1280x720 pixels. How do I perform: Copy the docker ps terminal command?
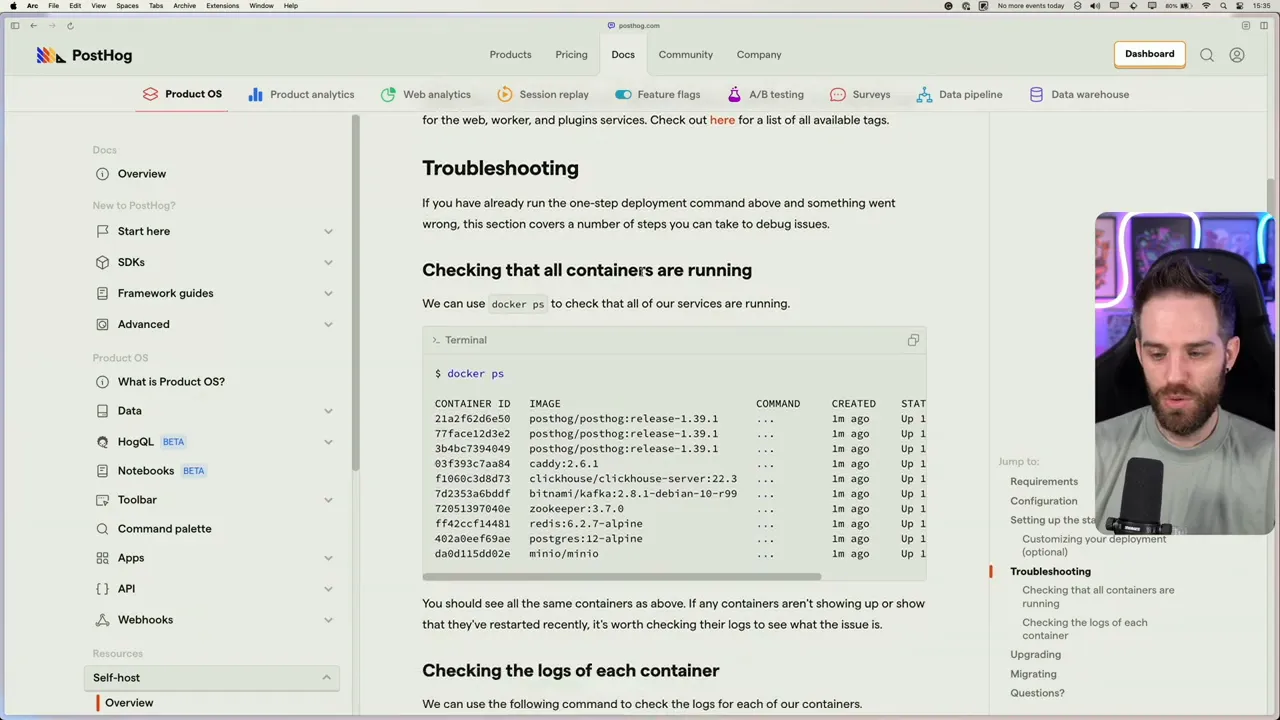coord(913,340)
